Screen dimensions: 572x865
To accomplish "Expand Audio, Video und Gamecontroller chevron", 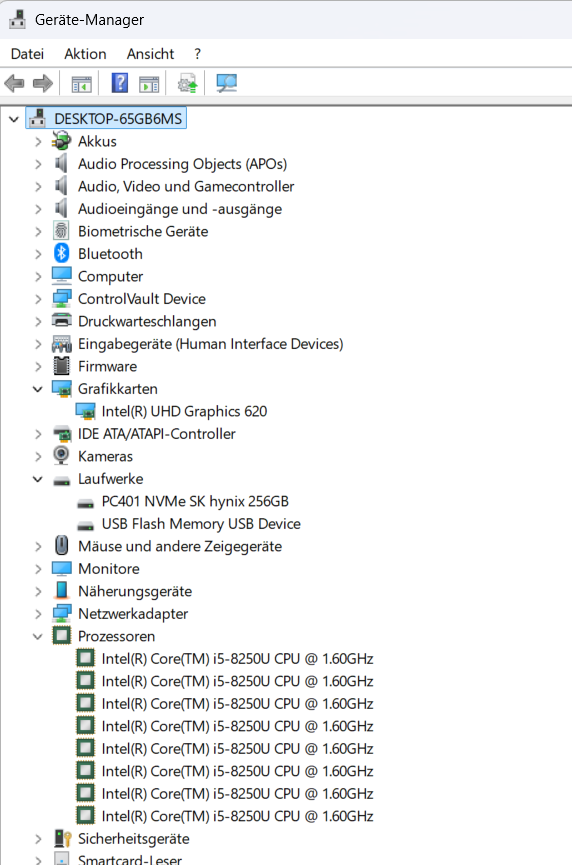I will (38, 186).
